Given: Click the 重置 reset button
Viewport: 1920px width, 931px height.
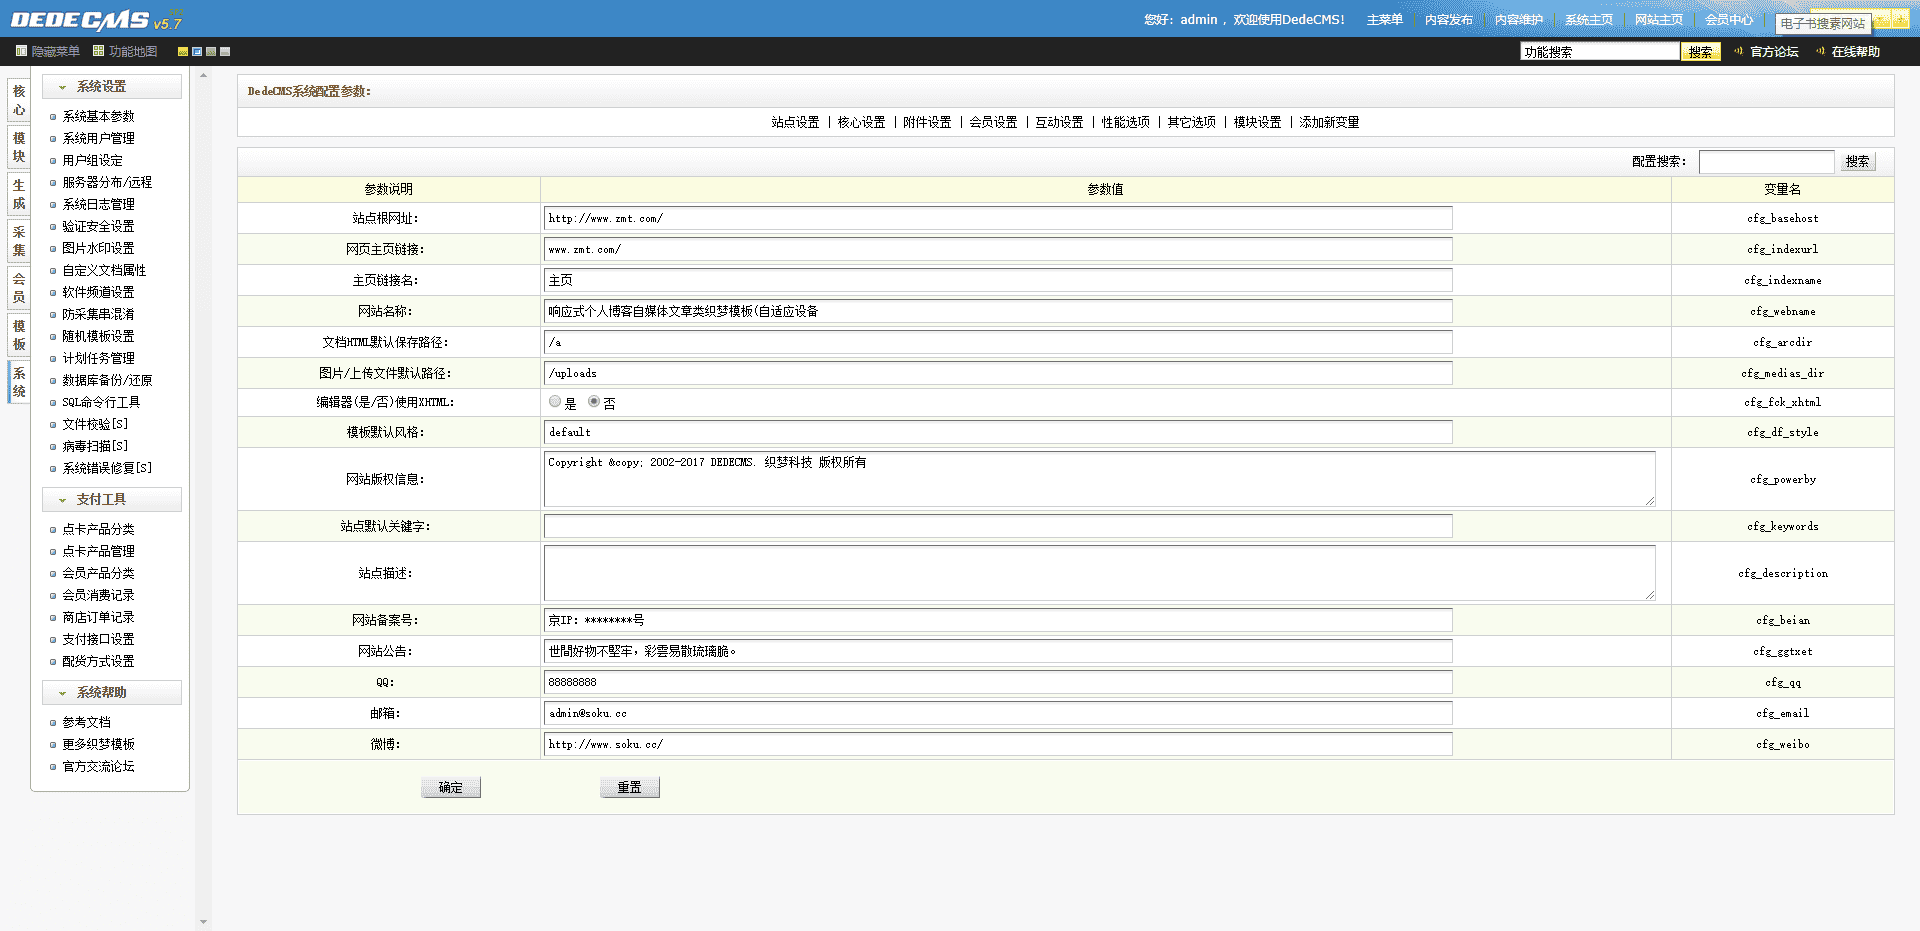Looking at the screenshot, I should 630,787.
